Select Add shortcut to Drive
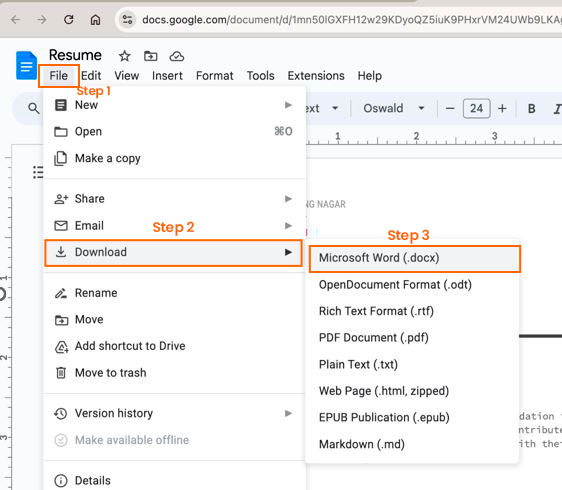The image size is (562, 490). click(174, 346)
